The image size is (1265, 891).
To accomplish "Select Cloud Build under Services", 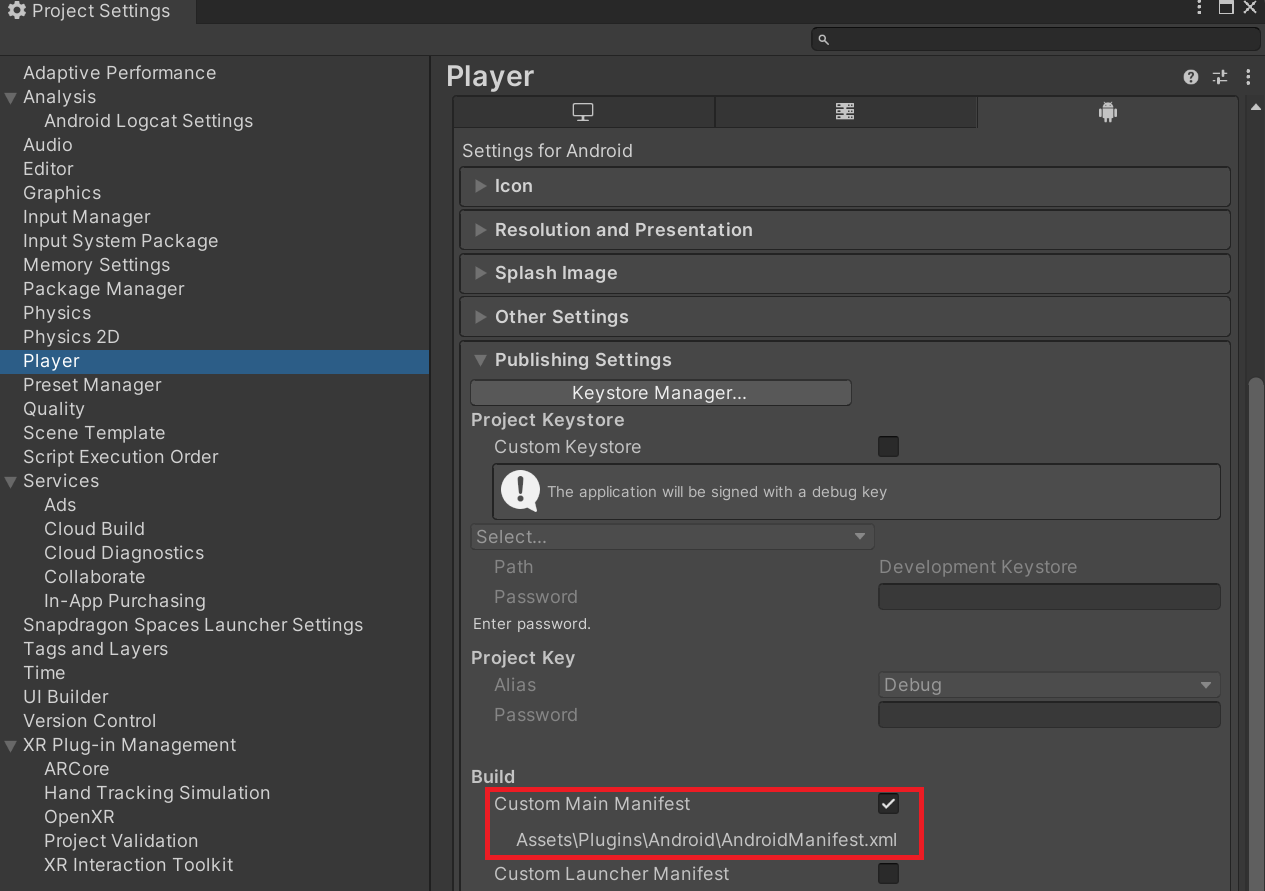I will pos(94,529).
